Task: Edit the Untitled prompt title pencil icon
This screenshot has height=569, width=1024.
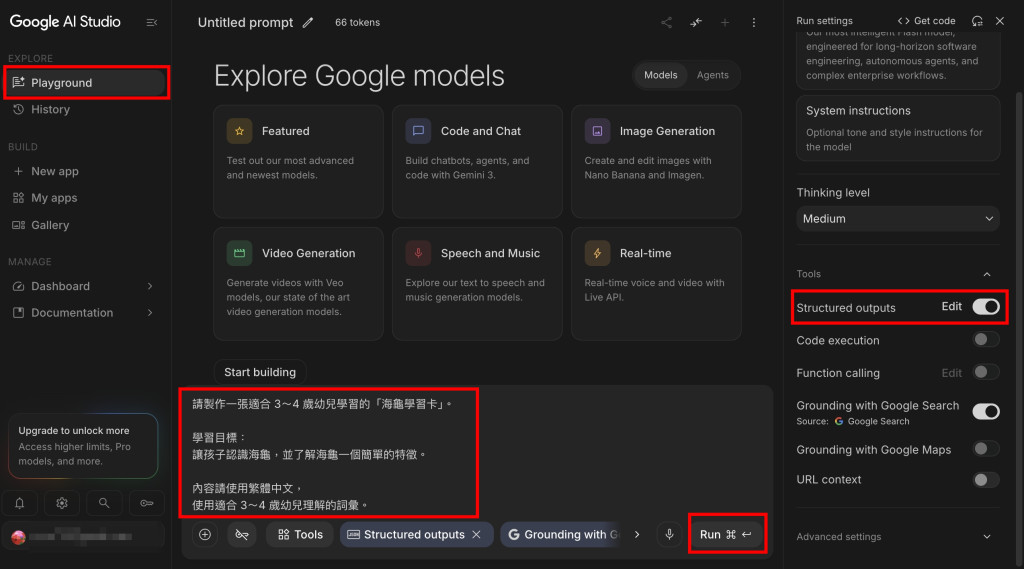Action: (308, 22)
